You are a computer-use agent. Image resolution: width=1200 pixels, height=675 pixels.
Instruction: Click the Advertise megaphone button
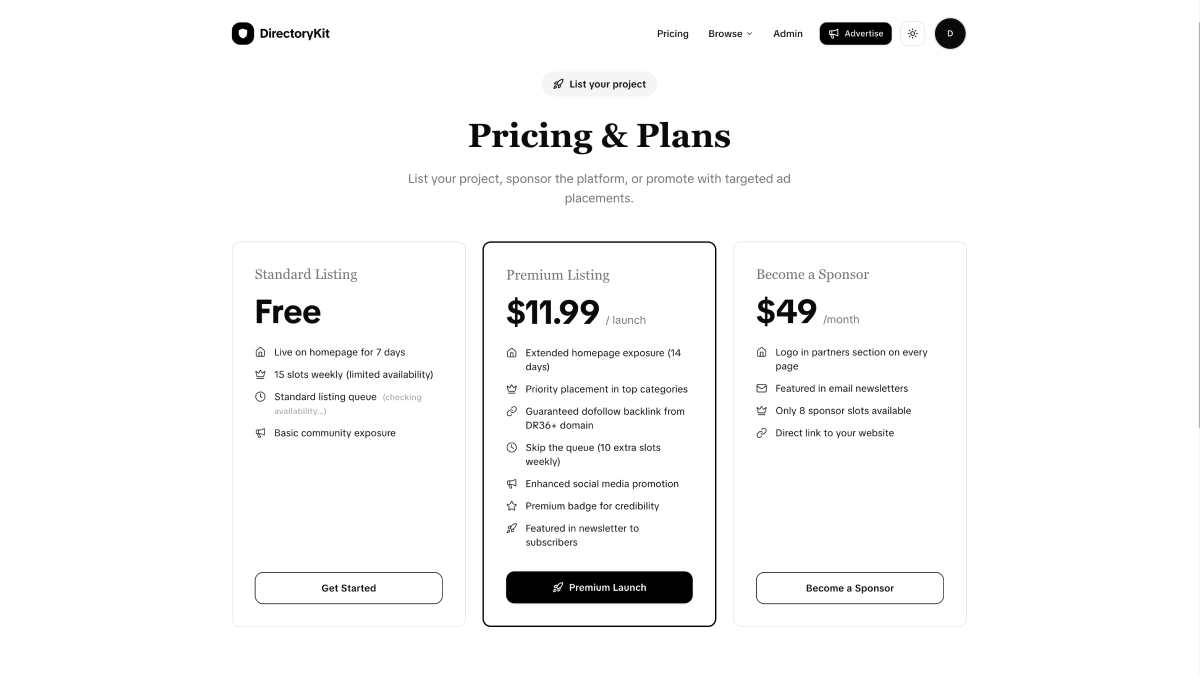coord(855,34)
